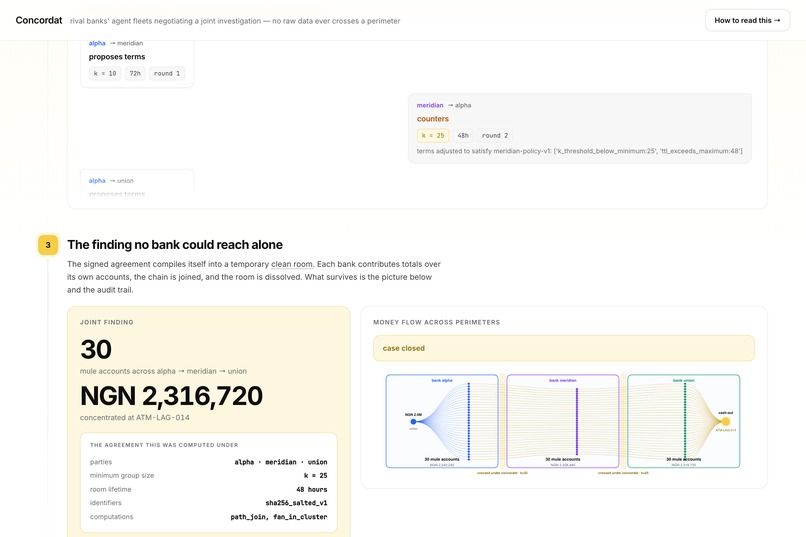
Task: Click the bank union green accounts column
Action: point(685,421)
